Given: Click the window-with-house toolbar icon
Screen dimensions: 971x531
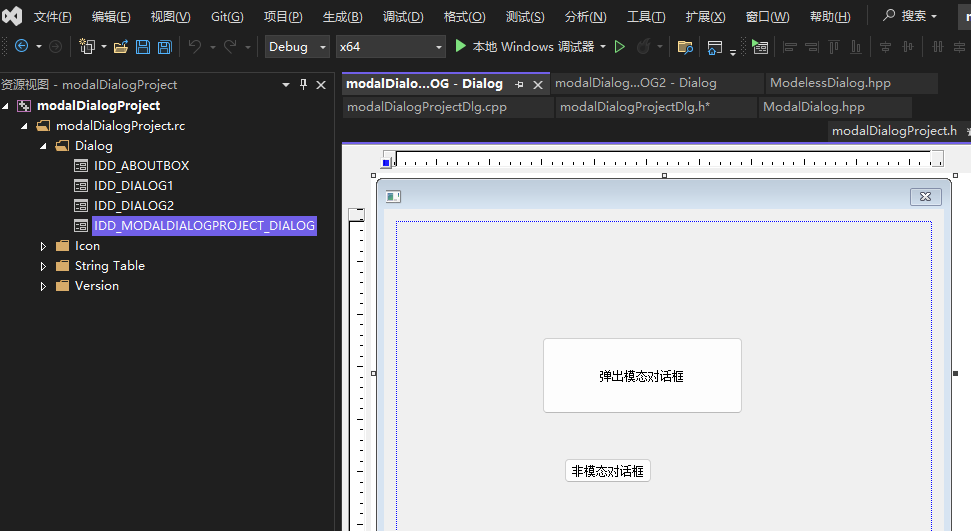Looking at the screenshot, I should click(715, 47).
